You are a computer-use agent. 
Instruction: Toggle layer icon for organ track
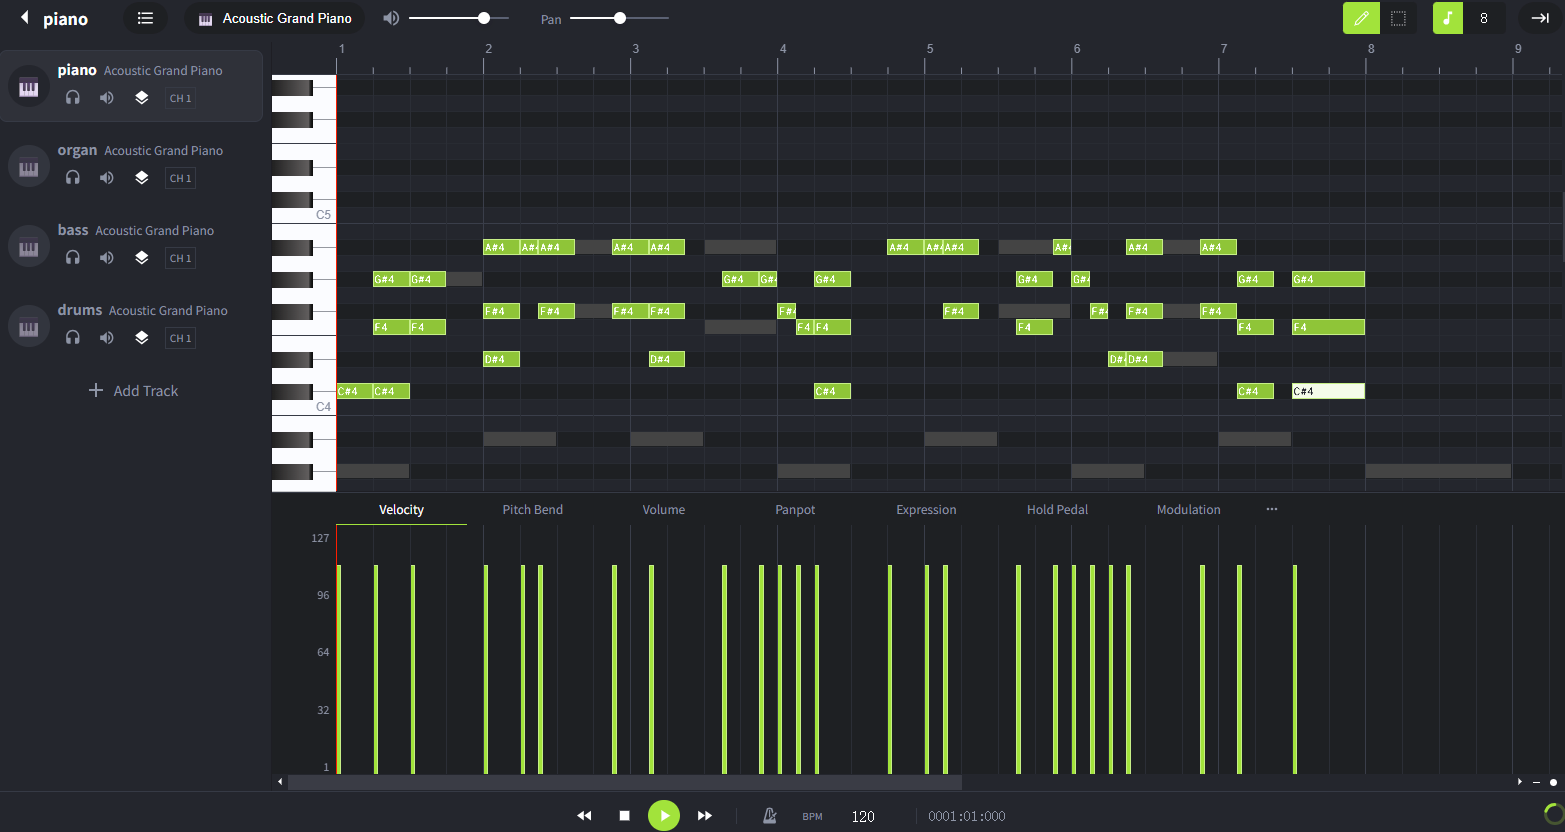point(141,177)
